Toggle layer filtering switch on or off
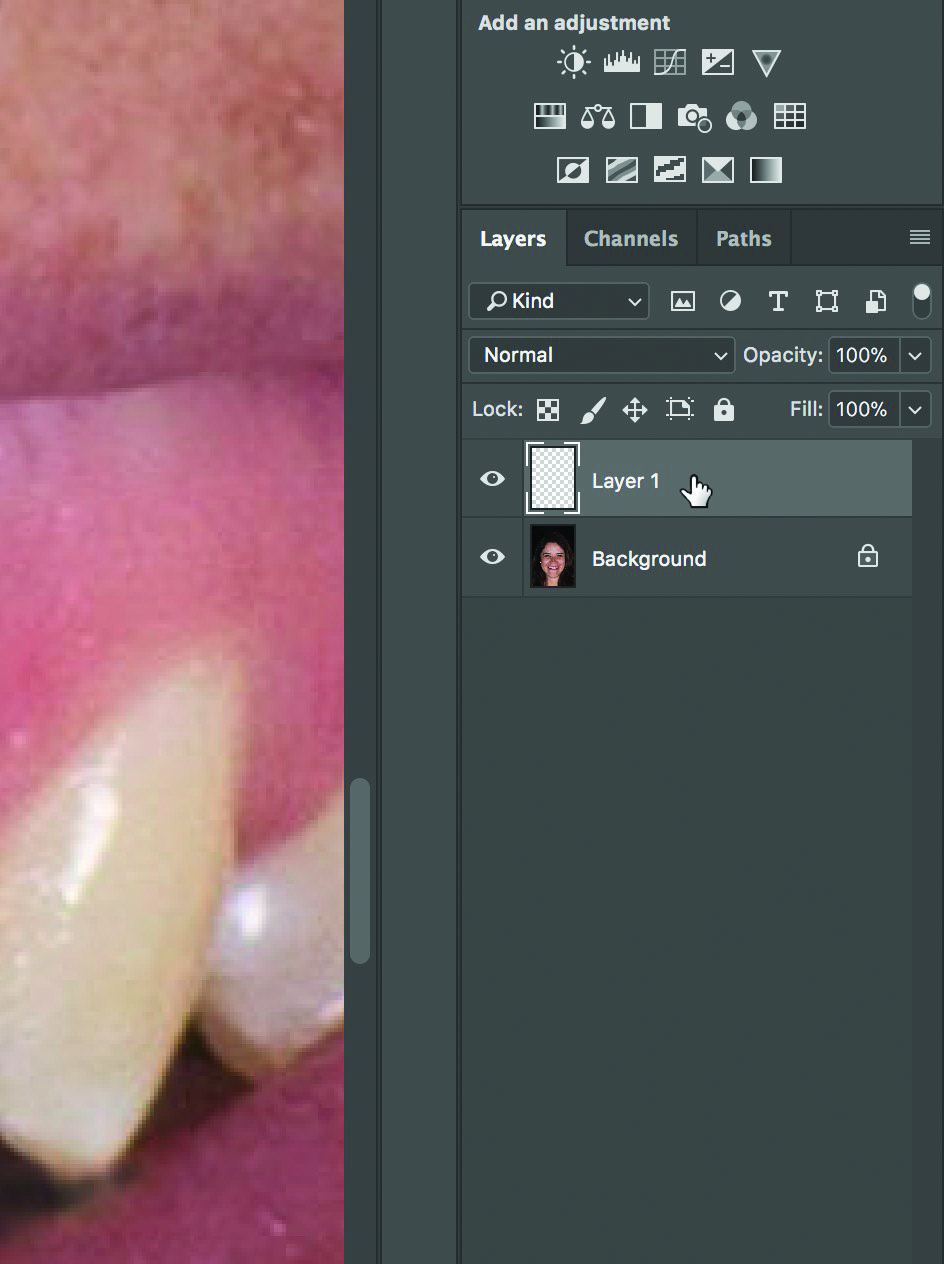944x1264 pixels. (x=921, y=301)
